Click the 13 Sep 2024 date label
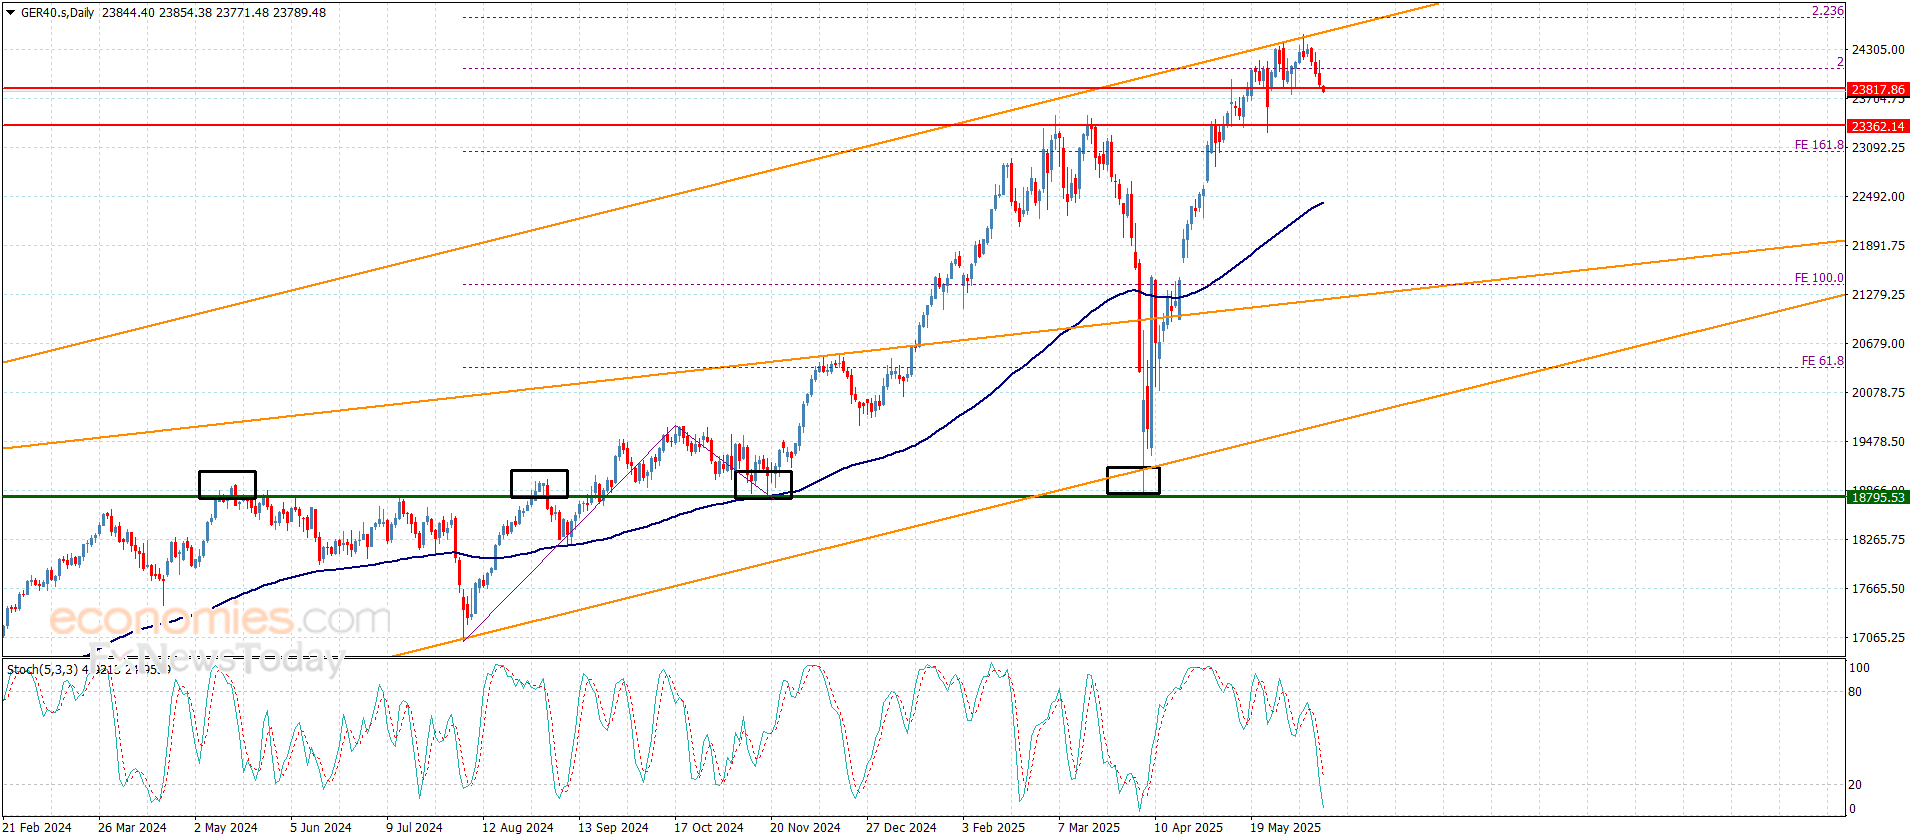The image size is (1916, 840). (613, 827)
